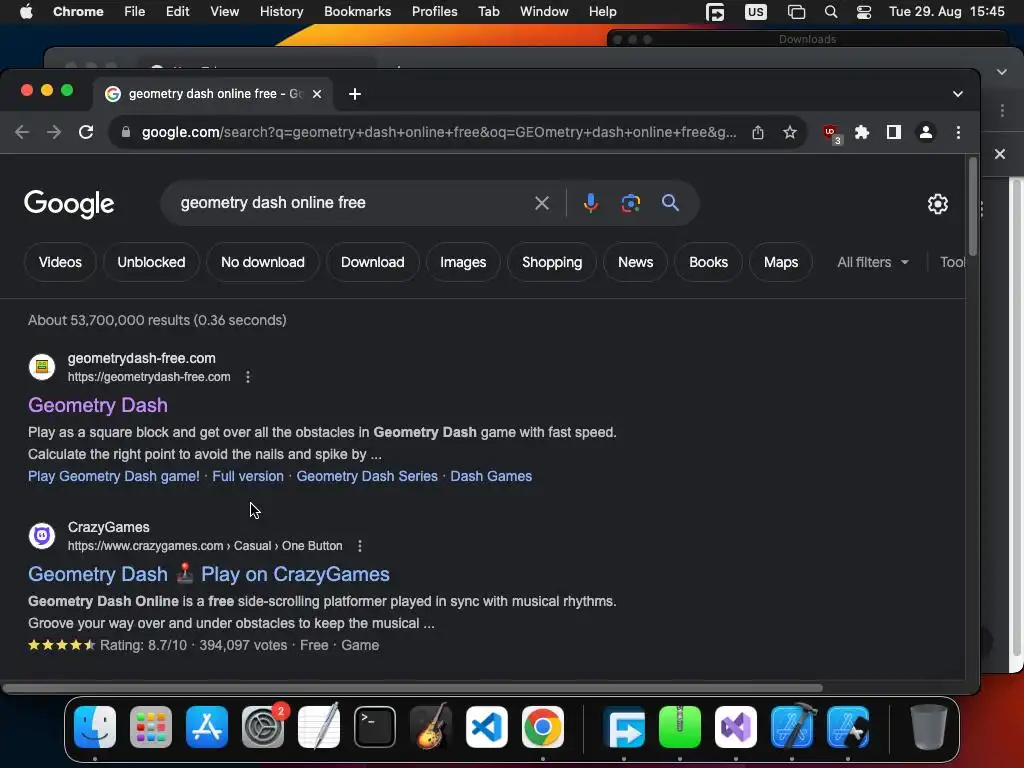
Task: Clear the Google search box
Action: (x=541, y=203)
